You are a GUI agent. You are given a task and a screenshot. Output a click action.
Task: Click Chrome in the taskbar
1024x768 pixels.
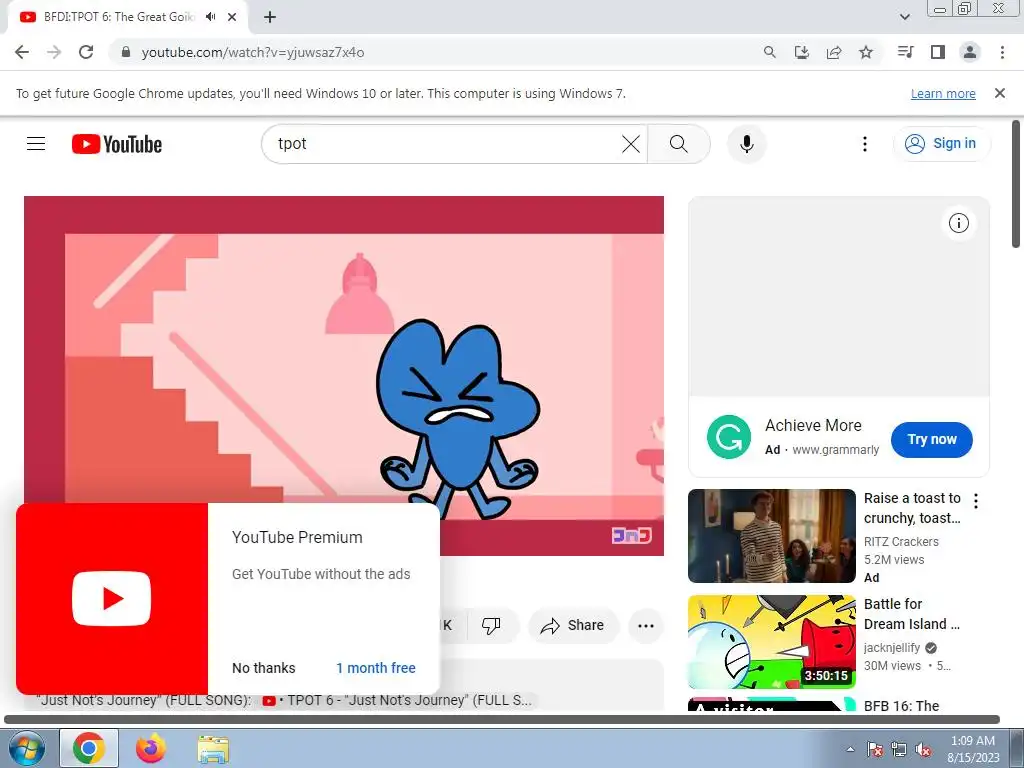point(89,748)
